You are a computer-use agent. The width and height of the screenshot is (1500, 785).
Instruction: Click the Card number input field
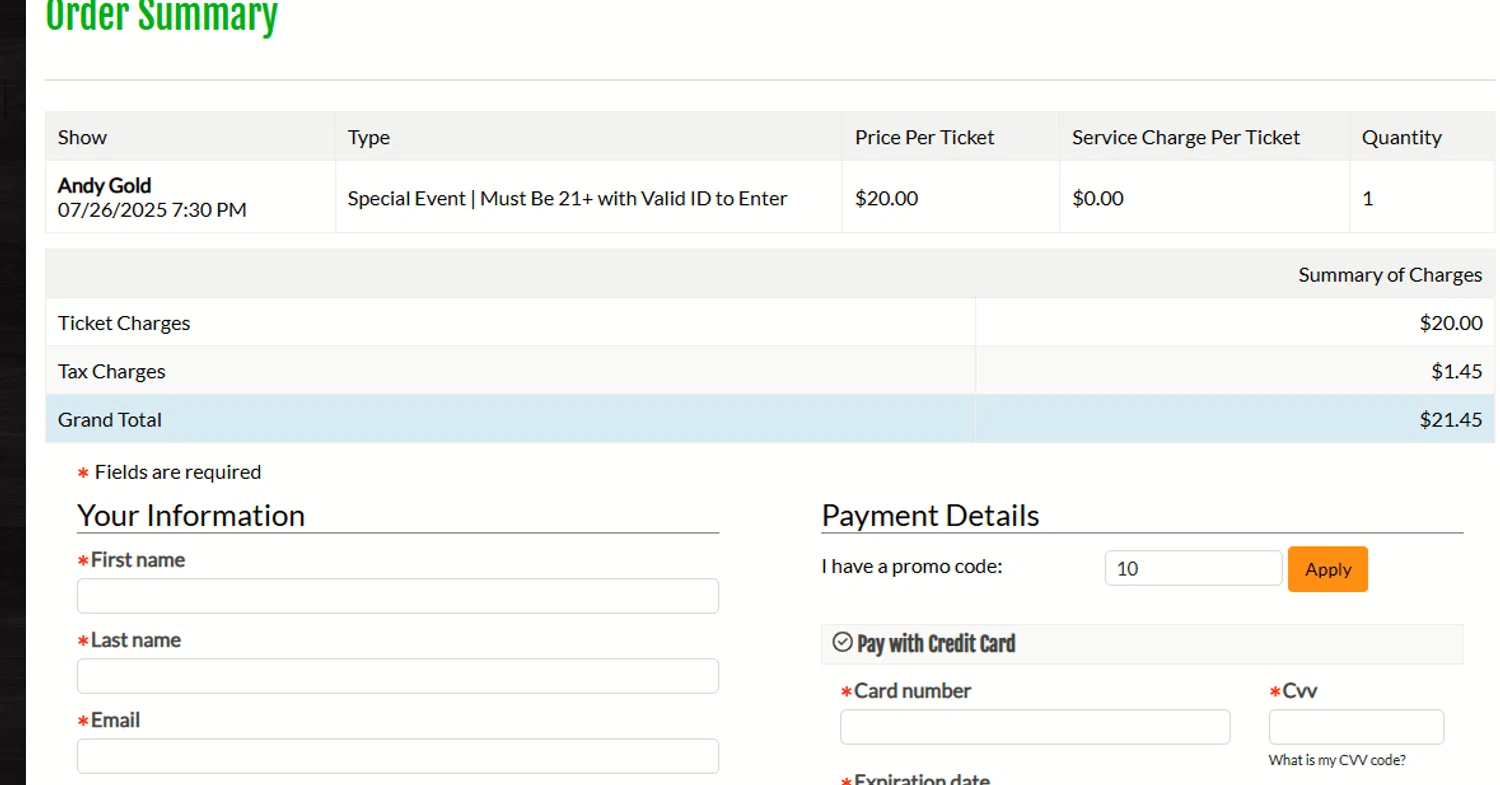1035,727
